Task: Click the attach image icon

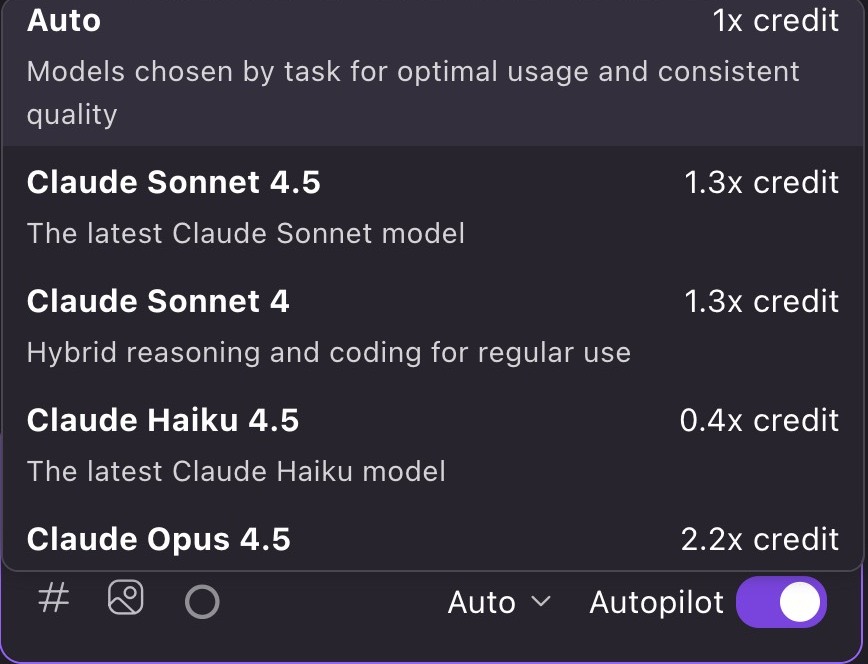Action: [x=126, y=599]
